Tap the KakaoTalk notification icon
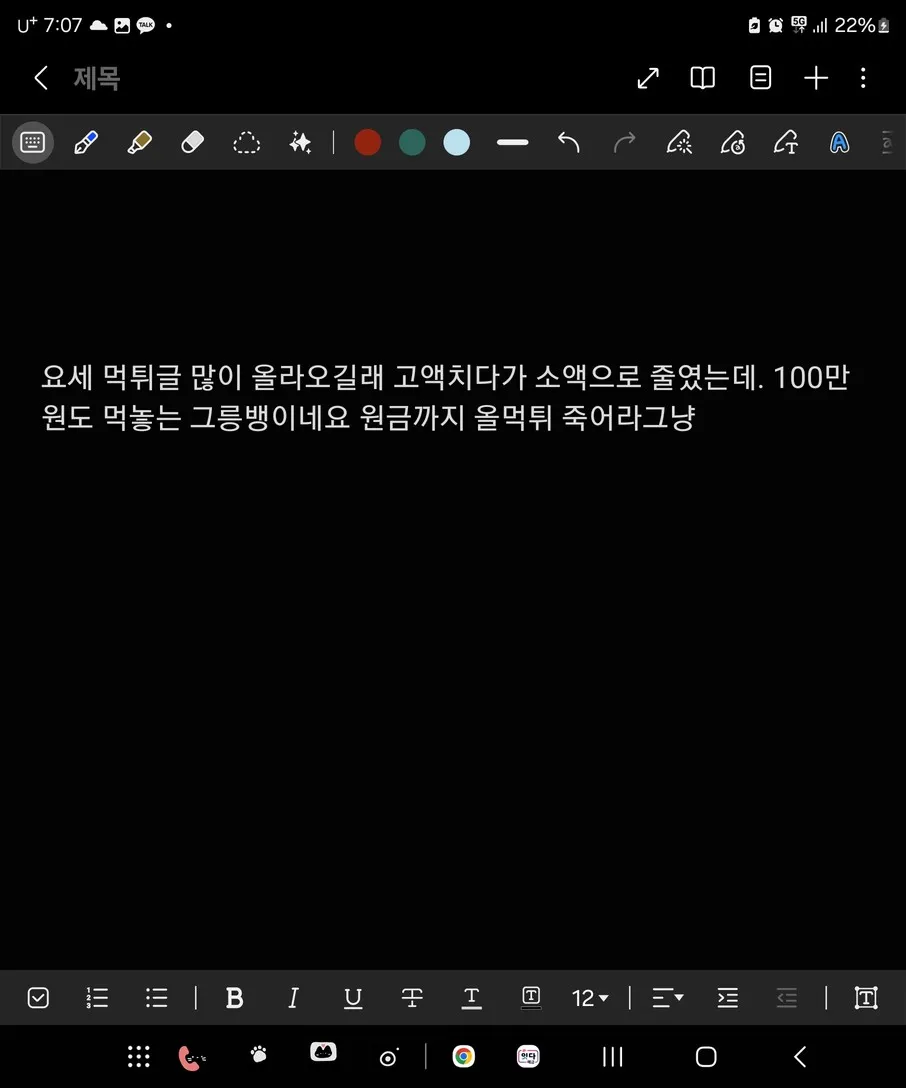Screen dimensions: 906x1088 (x=146, y=26)
